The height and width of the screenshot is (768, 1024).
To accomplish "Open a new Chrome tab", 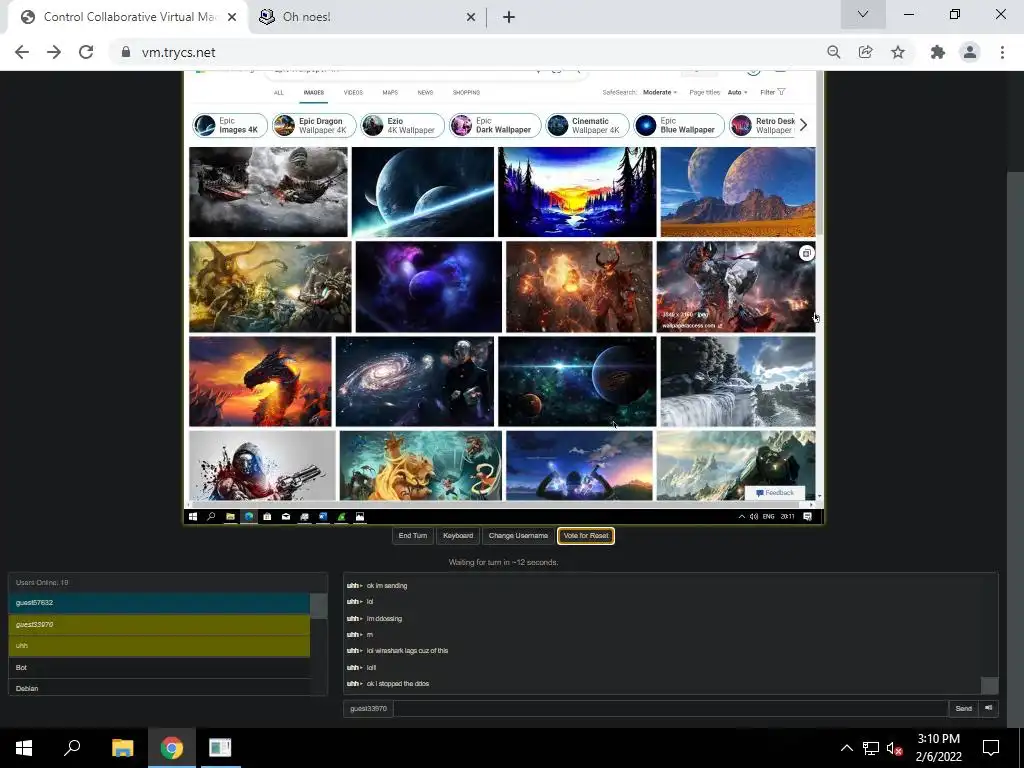I will (x=509, y=17).
